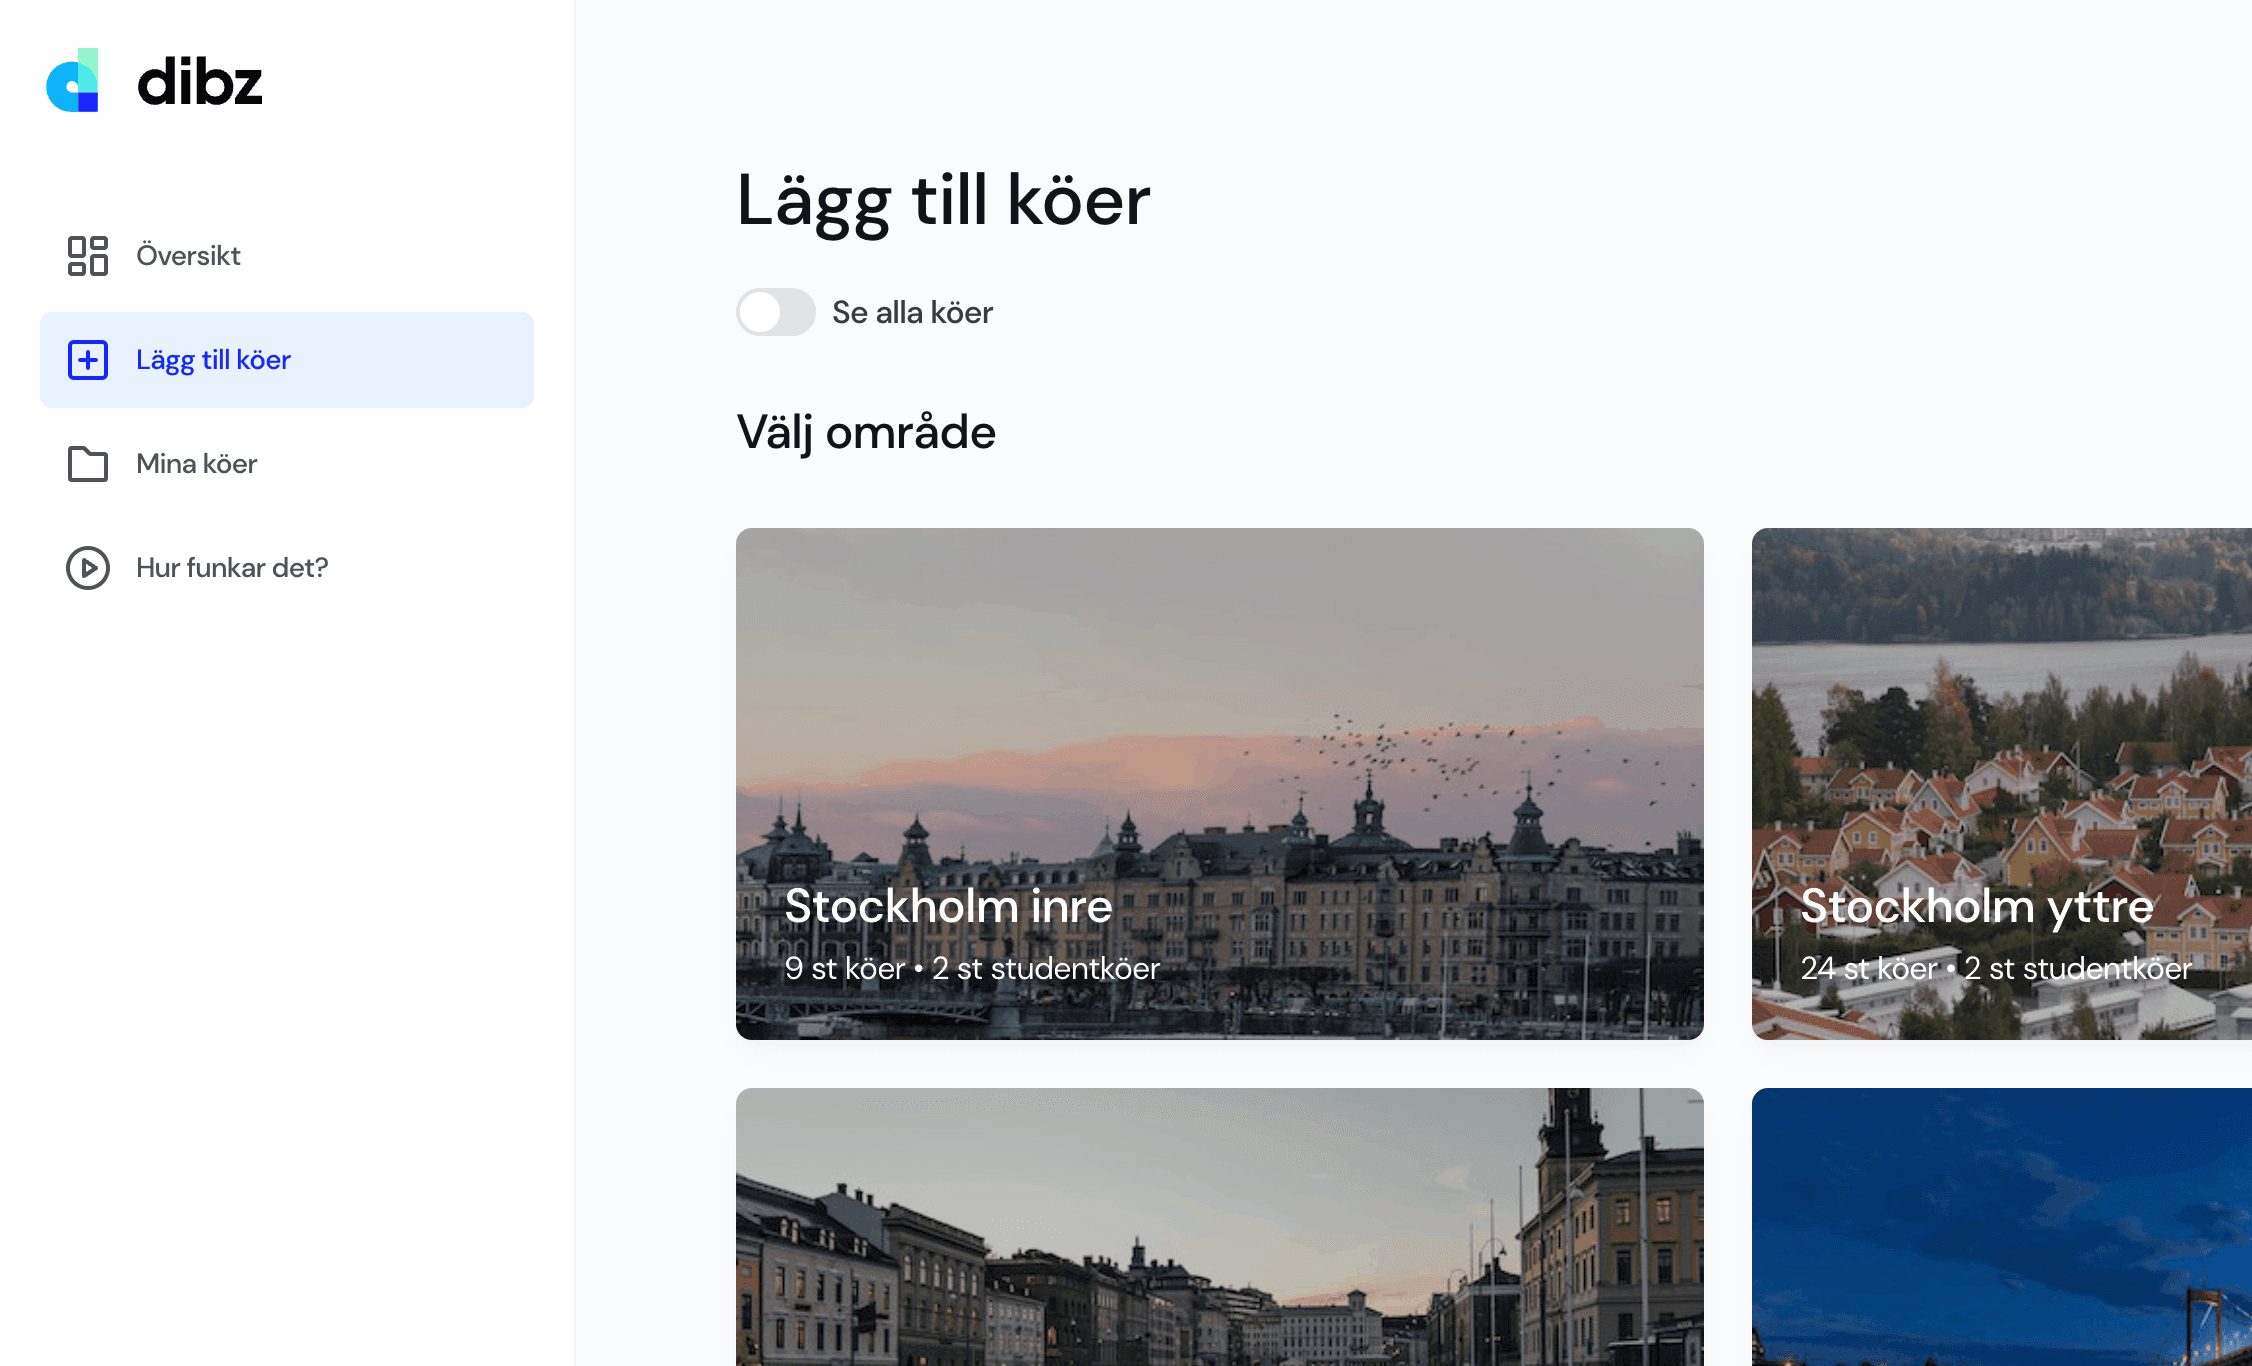
Task: Click the dibz logo icon
Action: [73, 80]
